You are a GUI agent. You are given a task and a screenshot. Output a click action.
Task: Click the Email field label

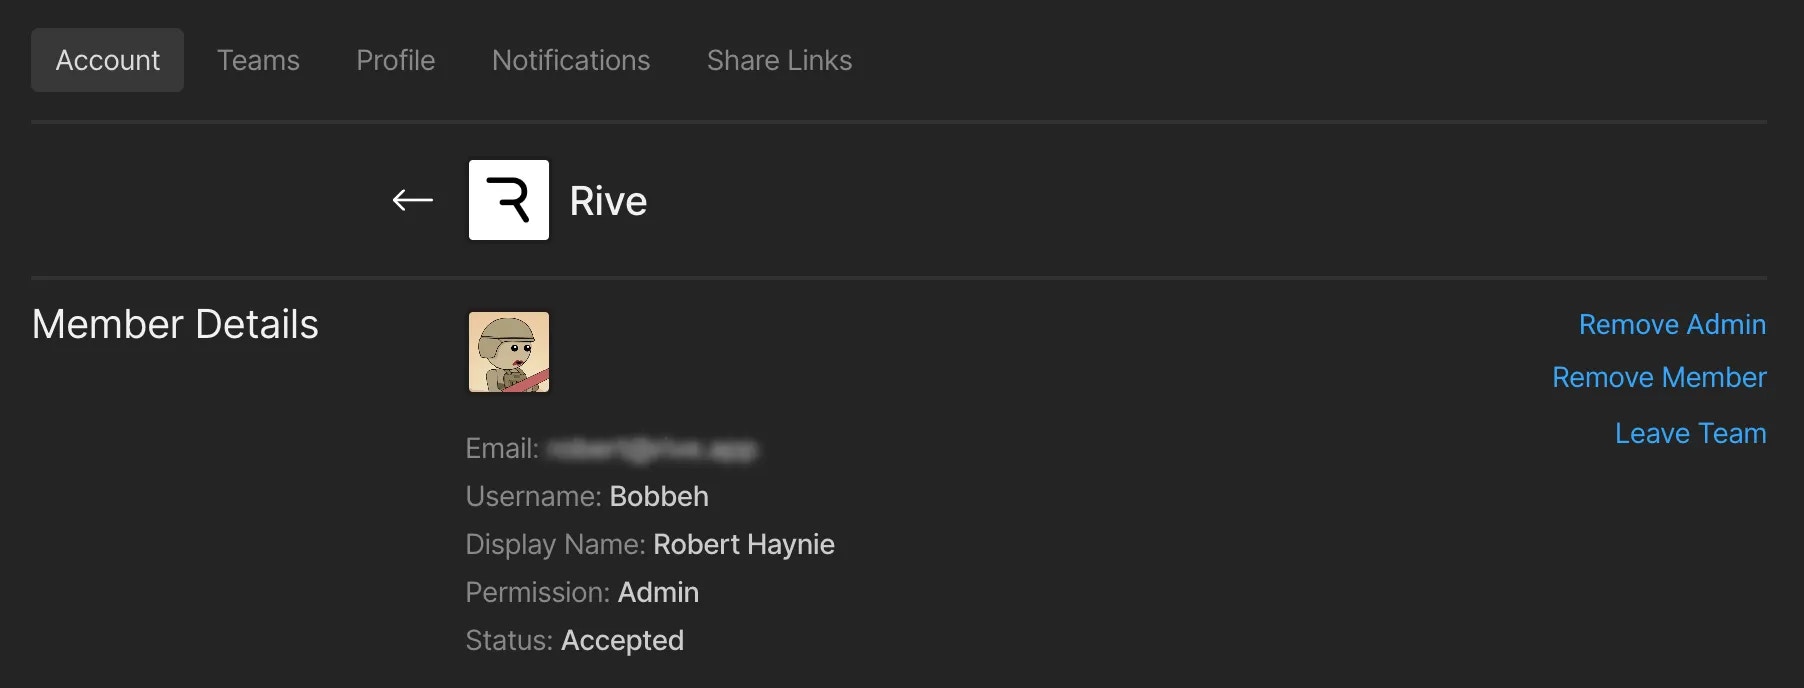click(502, 449)
